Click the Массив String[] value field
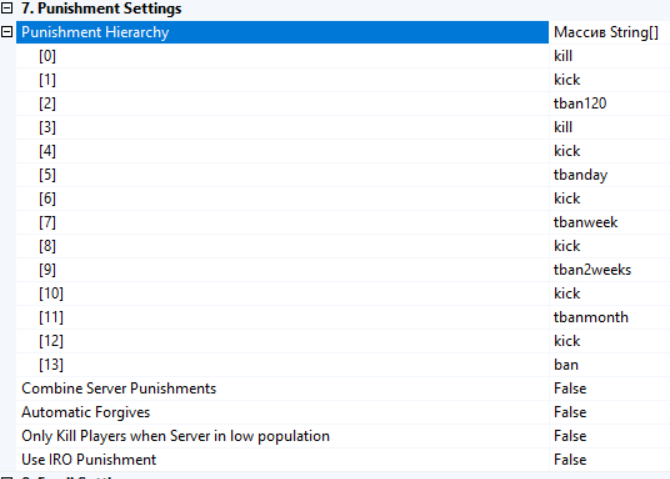This screenshot has height=479, width=670. coord(606,32)
